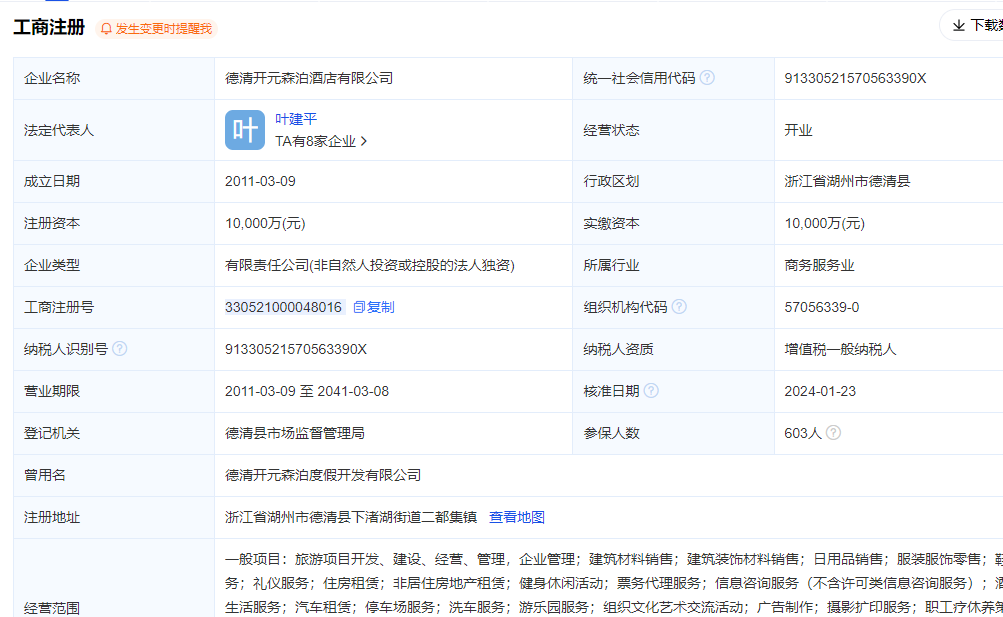Click the blue 叶 avatar tile
The image size is (1003, 617).
click(244, 130)
